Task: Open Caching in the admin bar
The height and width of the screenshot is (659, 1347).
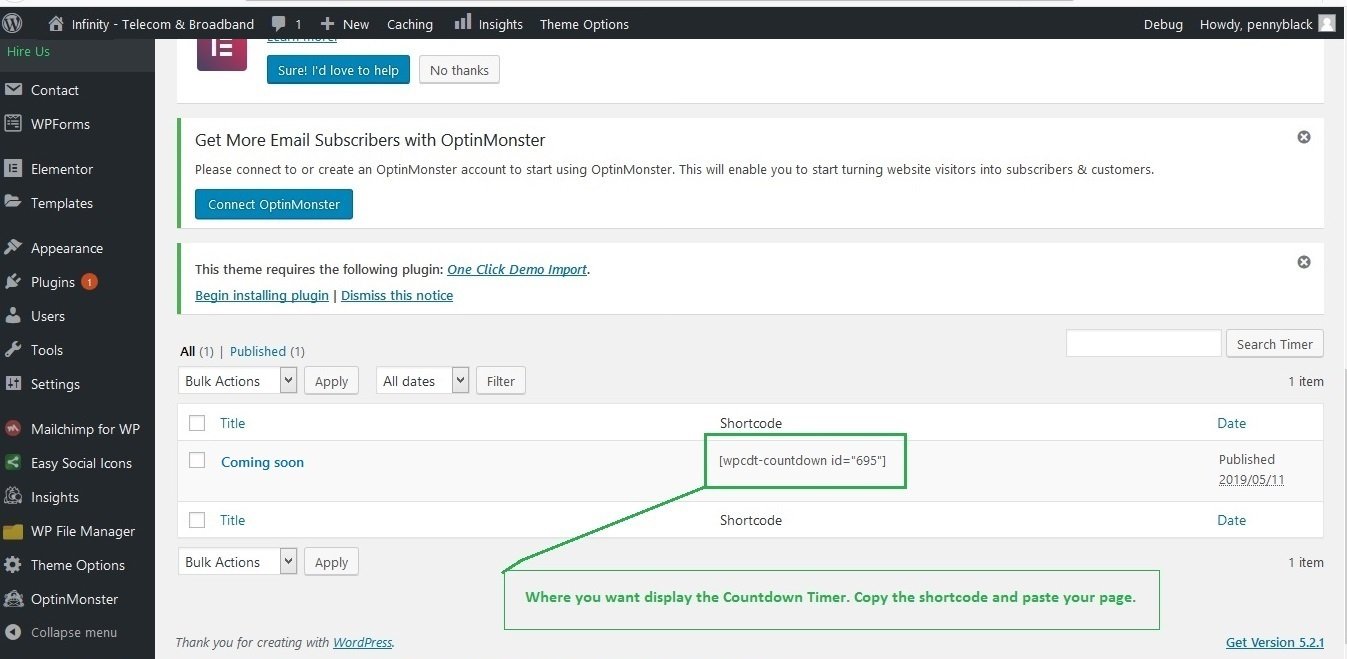Action: pyautogui.click(x=410, y=24)
